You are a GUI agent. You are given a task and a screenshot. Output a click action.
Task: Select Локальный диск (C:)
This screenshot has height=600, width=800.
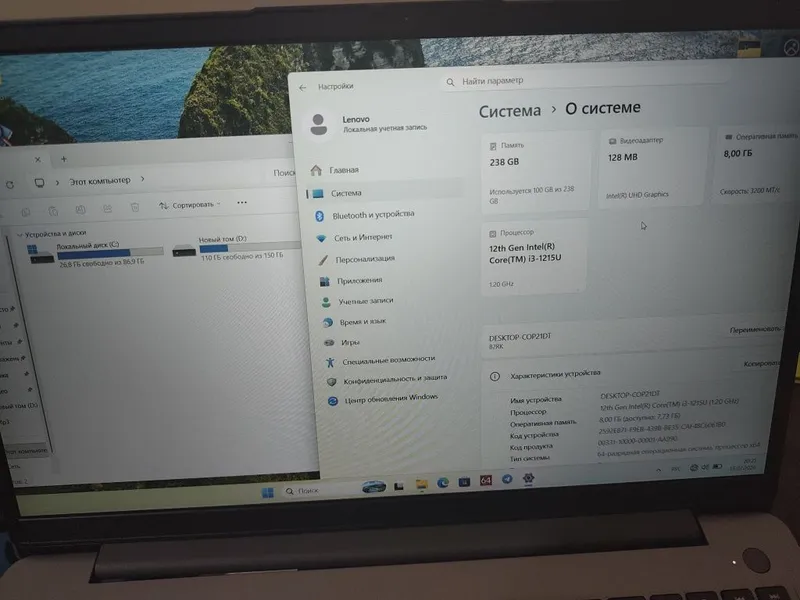point(95,254)
